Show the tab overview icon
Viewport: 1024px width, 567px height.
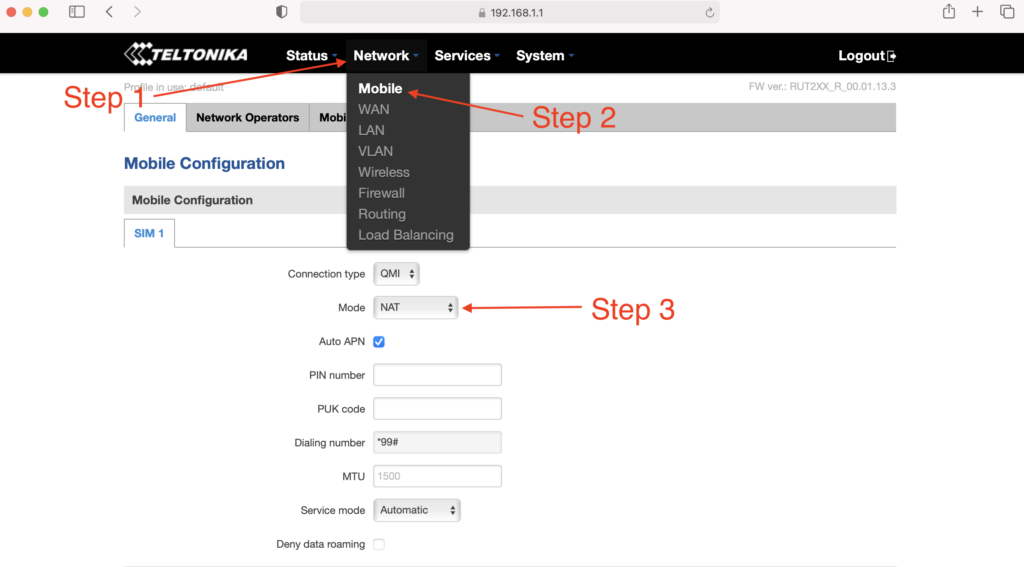point(1006,12)
